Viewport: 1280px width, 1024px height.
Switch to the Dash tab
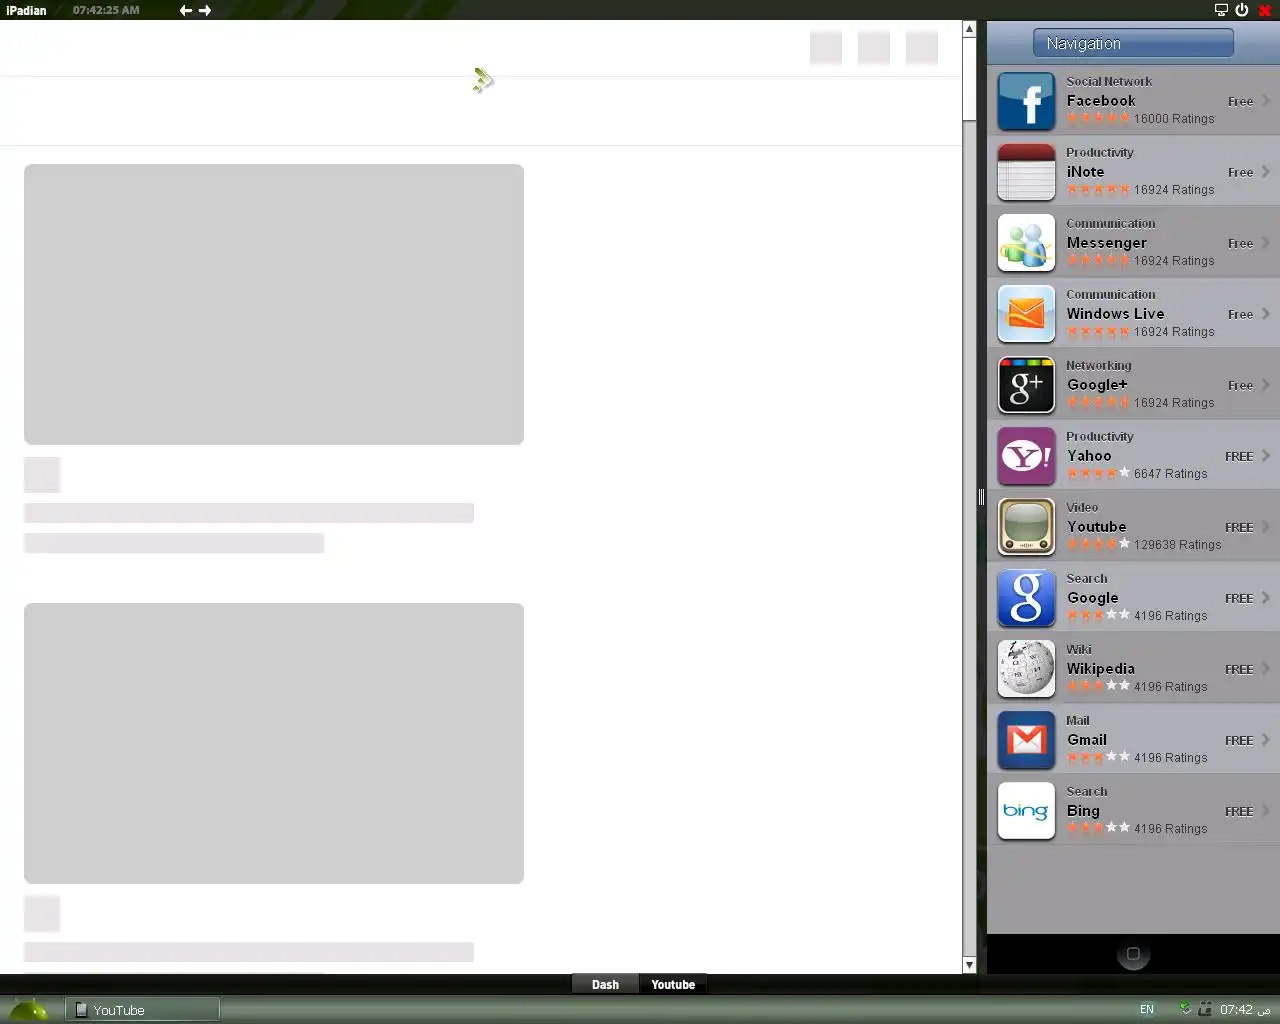click(x=605, y=985)
